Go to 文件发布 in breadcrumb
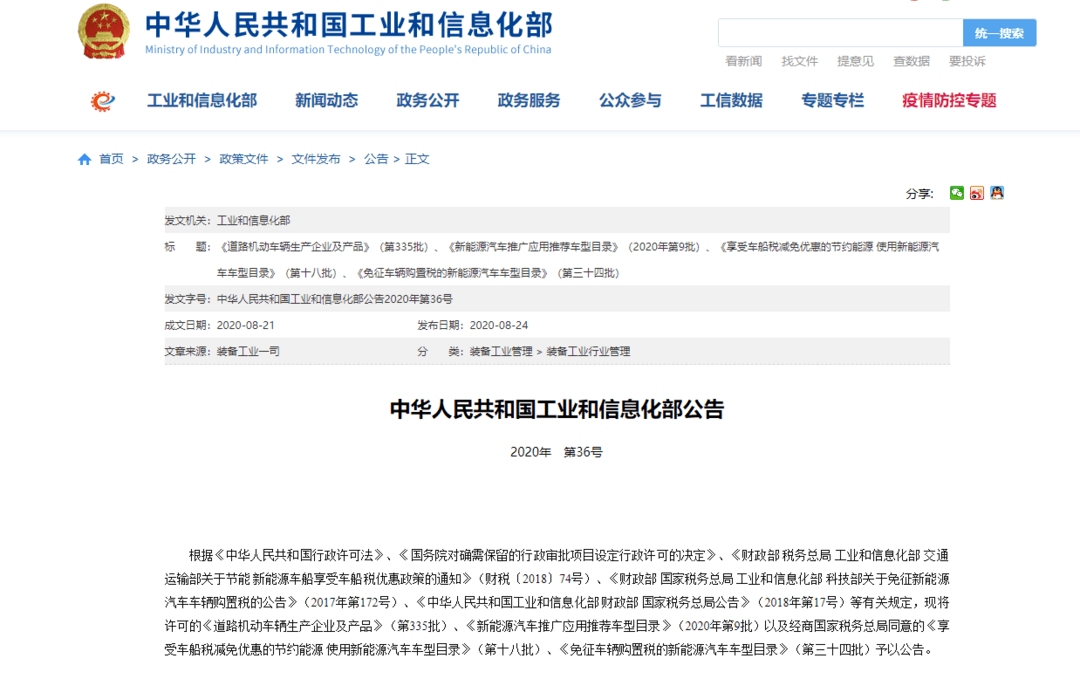Screen dimensions: 1080x679 click(316, 159)
